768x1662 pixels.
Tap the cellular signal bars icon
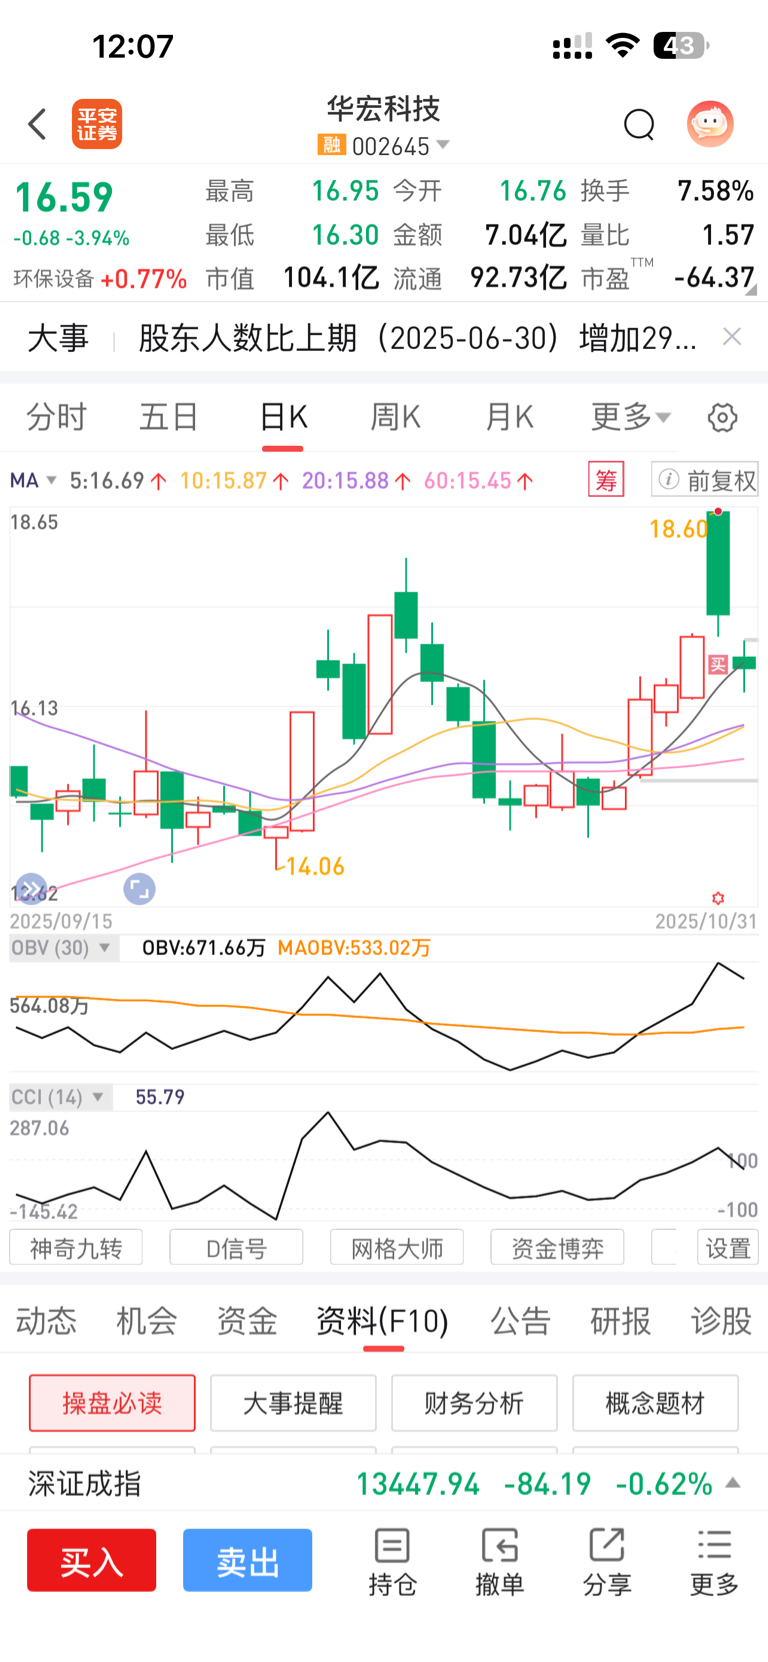point(572,46)
